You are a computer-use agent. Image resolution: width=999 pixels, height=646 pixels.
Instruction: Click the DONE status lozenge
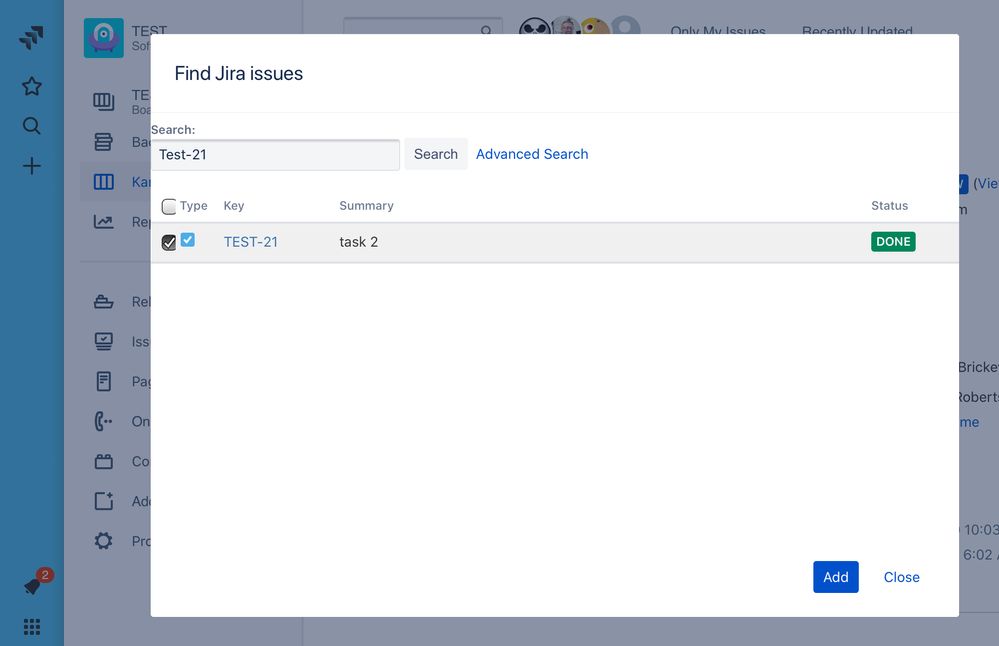[x=893, y=241]
